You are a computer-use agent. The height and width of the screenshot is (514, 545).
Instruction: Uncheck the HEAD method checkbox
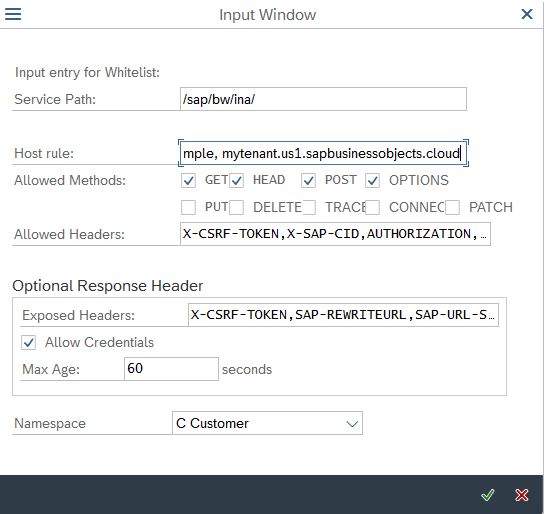click(x=236, y=180)
